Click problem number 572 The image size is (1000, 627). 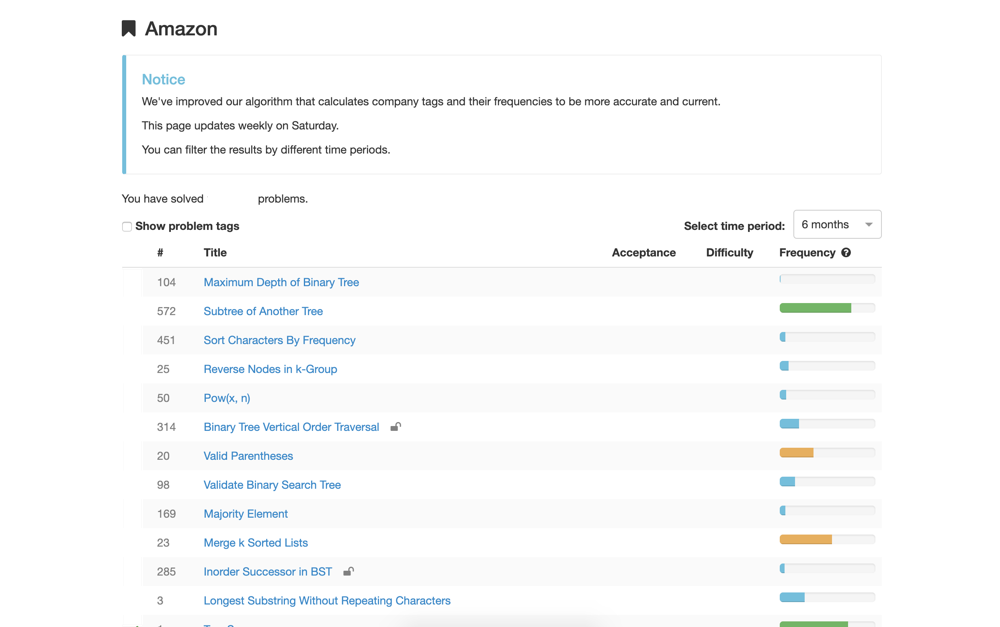[x=166, y=311]
